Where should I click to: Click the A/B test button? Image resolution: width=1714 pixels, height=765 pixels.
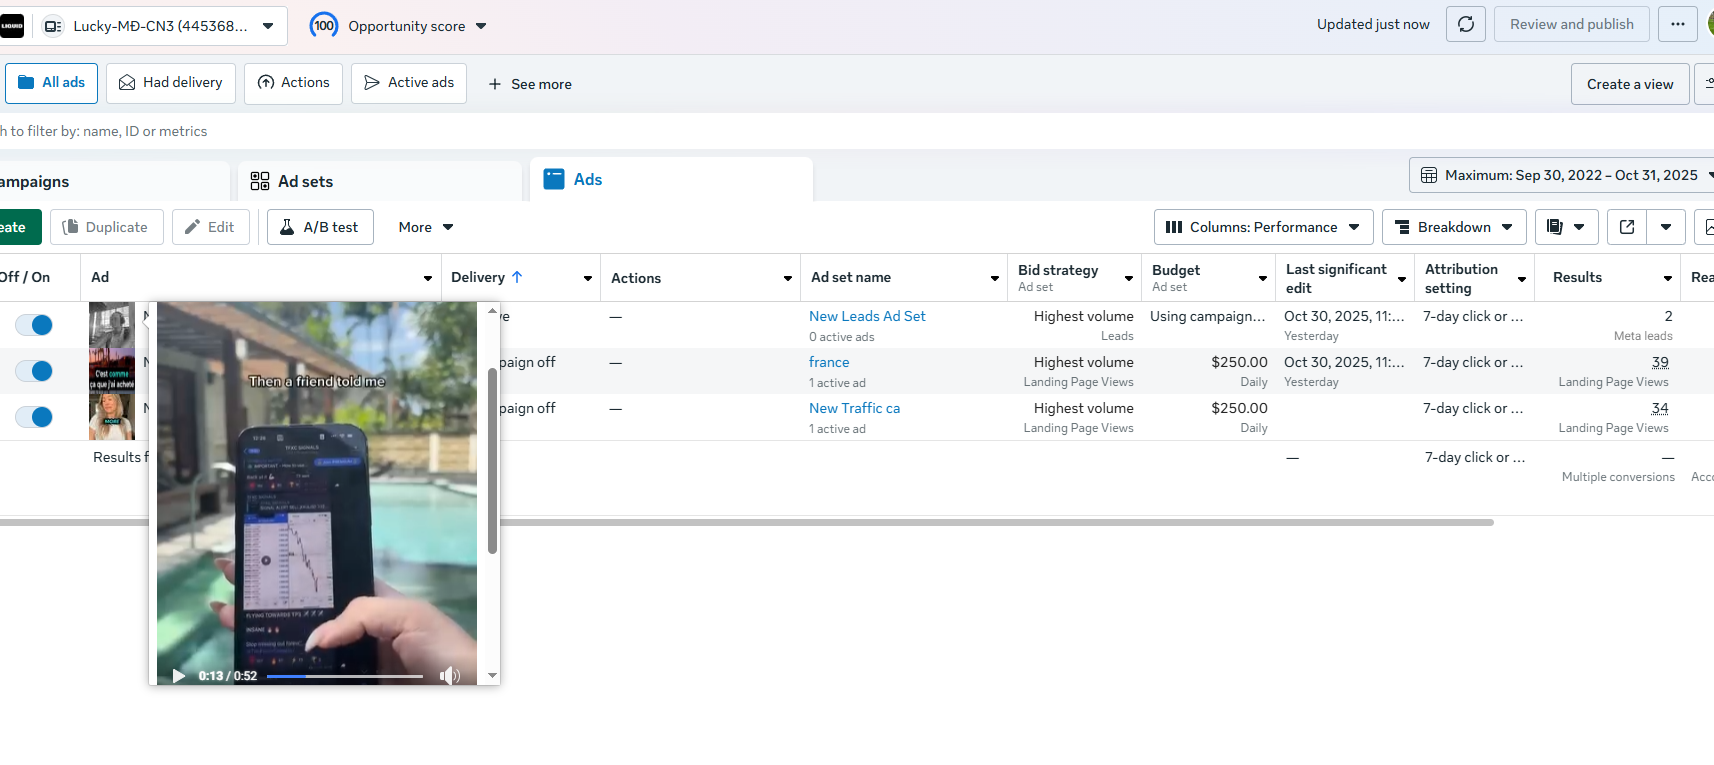click(x=320, y=227)
